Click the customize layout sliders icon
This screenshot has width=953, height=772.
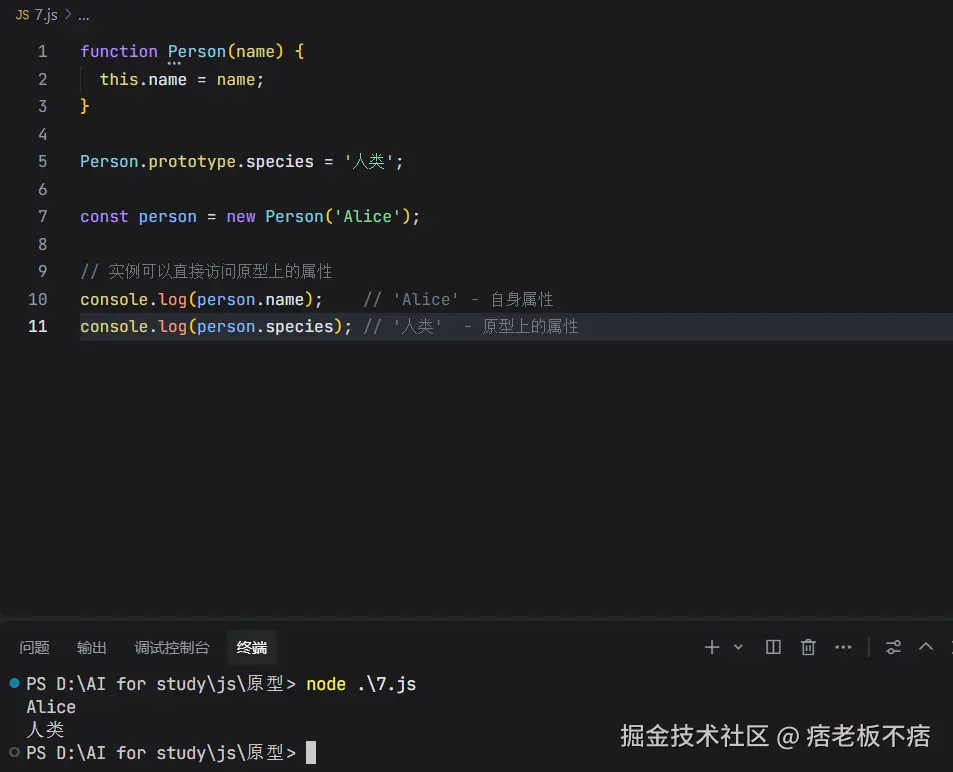click(892, 647)
